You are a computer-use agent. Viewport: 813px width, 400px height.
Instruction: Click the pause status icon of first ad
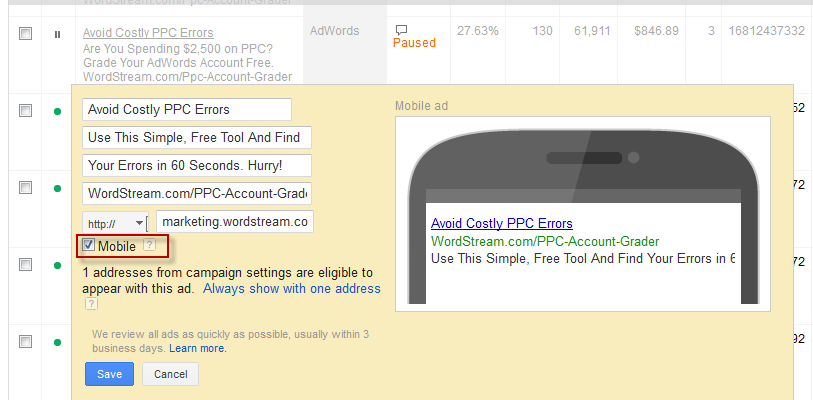(x=58, y=34)
